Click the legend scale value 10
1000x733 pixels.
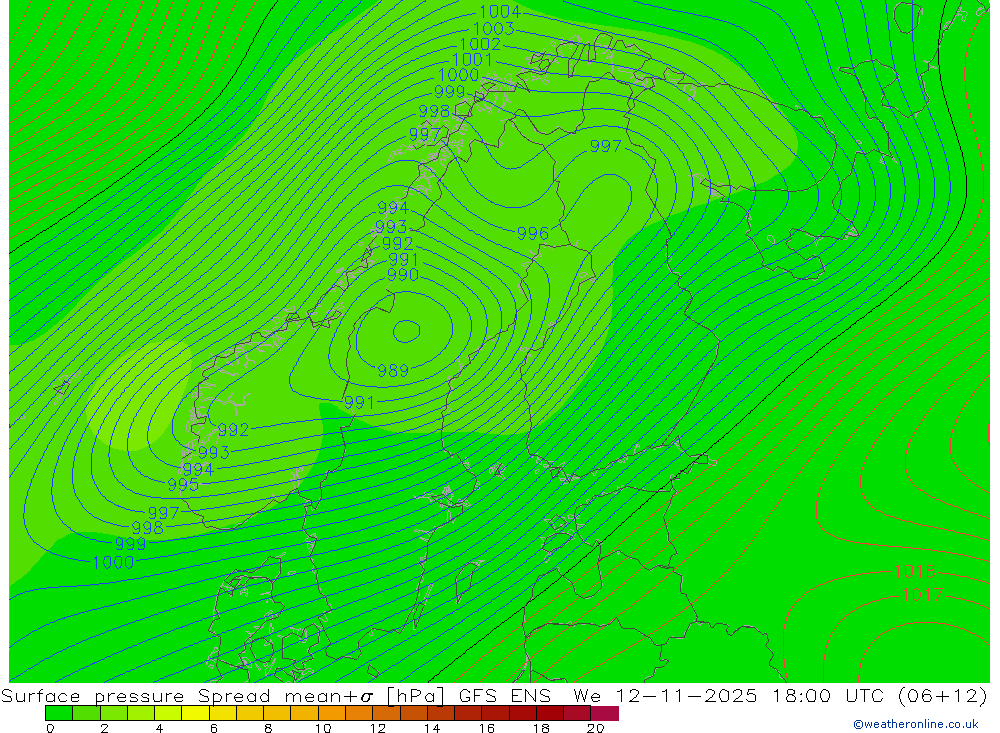(x=323, y=728)
